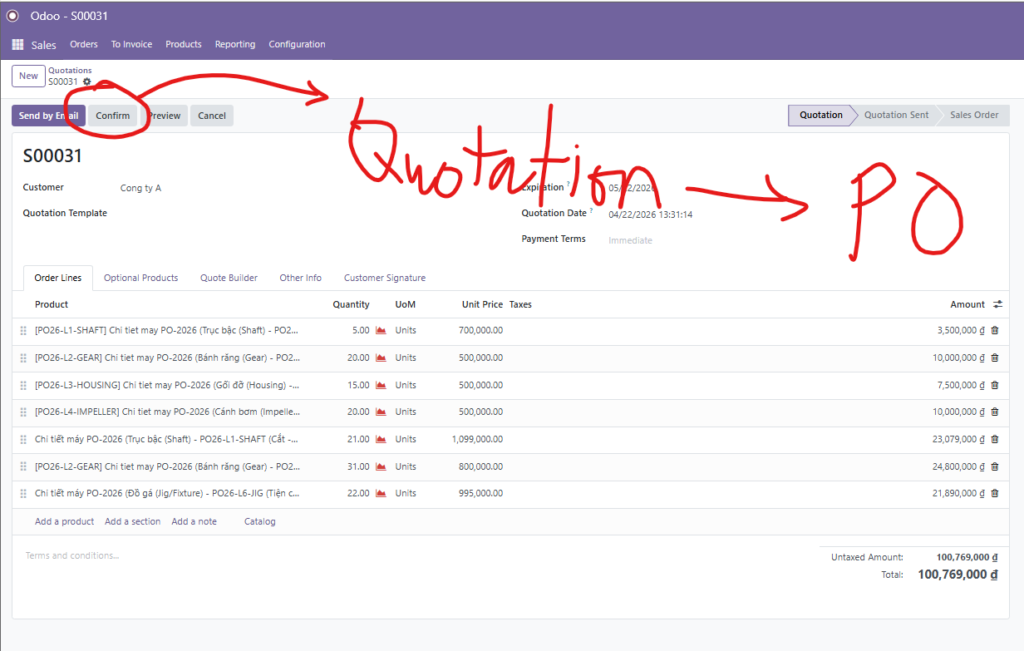
Task: Click the gear icon next to S00031
Action: point(87,82)
